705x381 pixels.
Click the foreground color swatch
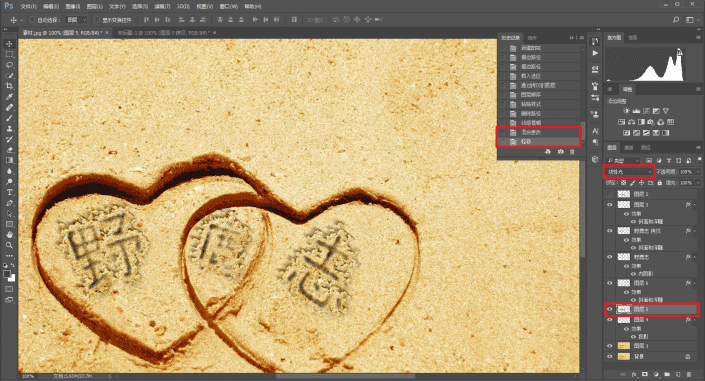point(7,274)
